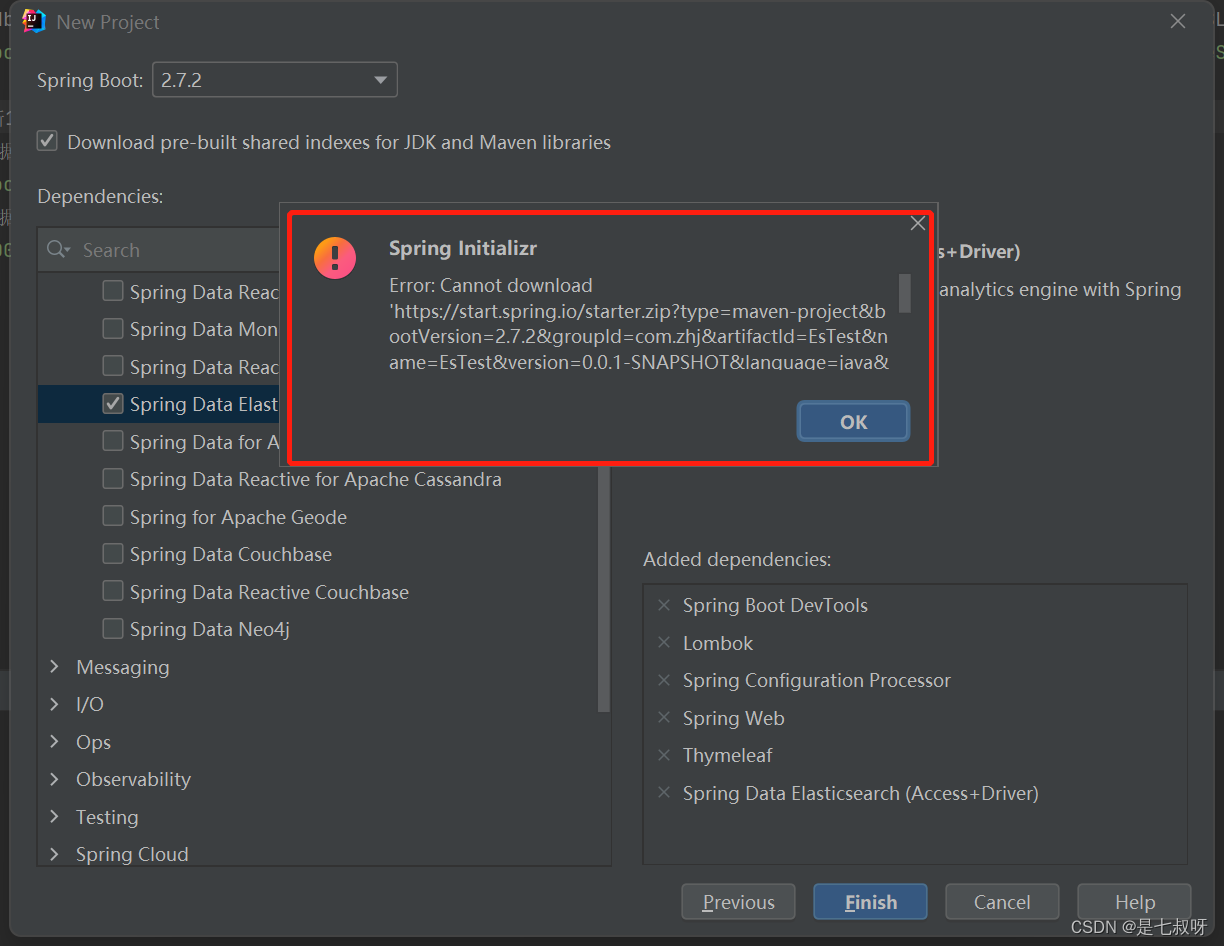Select Spring Boot DevTools text in list
Screen dimensions: 1224x946
click(775, 605)
